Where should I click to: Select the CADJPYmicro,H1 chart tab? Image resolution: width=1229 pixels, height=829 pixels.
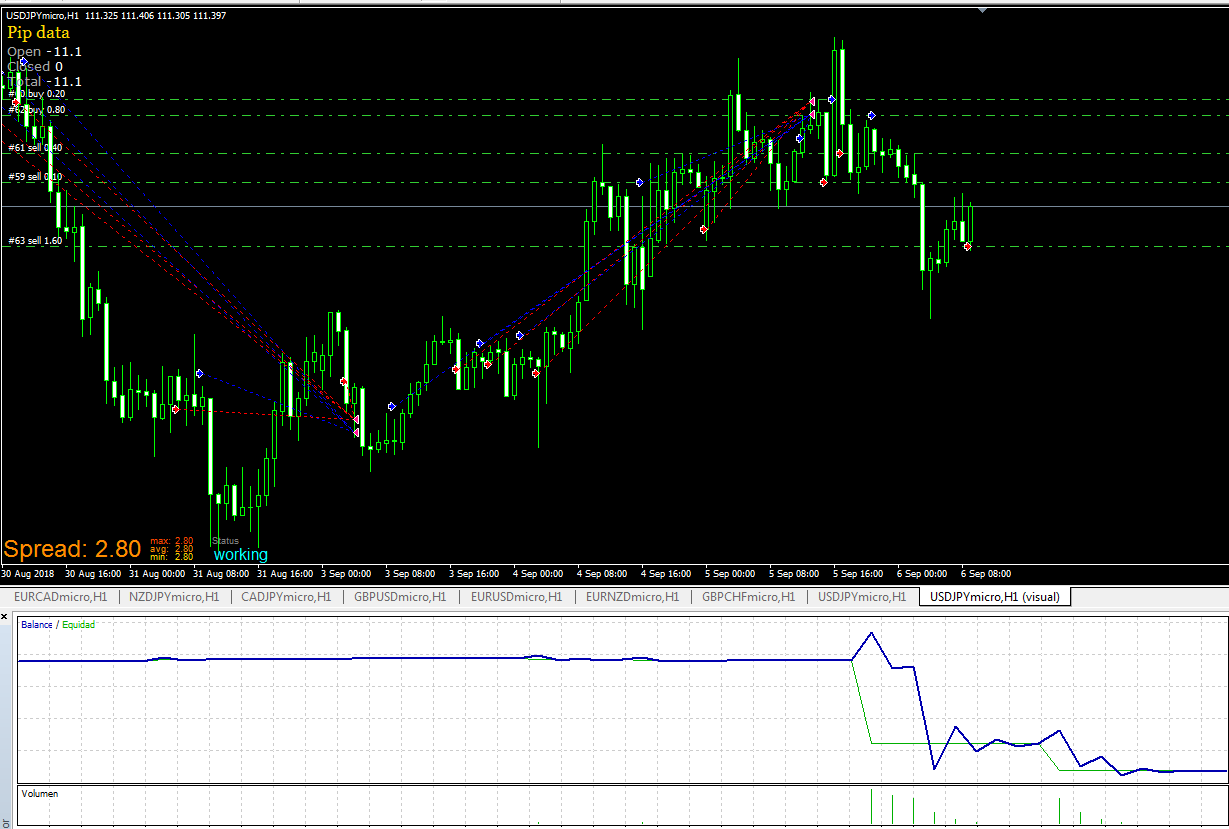click(286, 597)
